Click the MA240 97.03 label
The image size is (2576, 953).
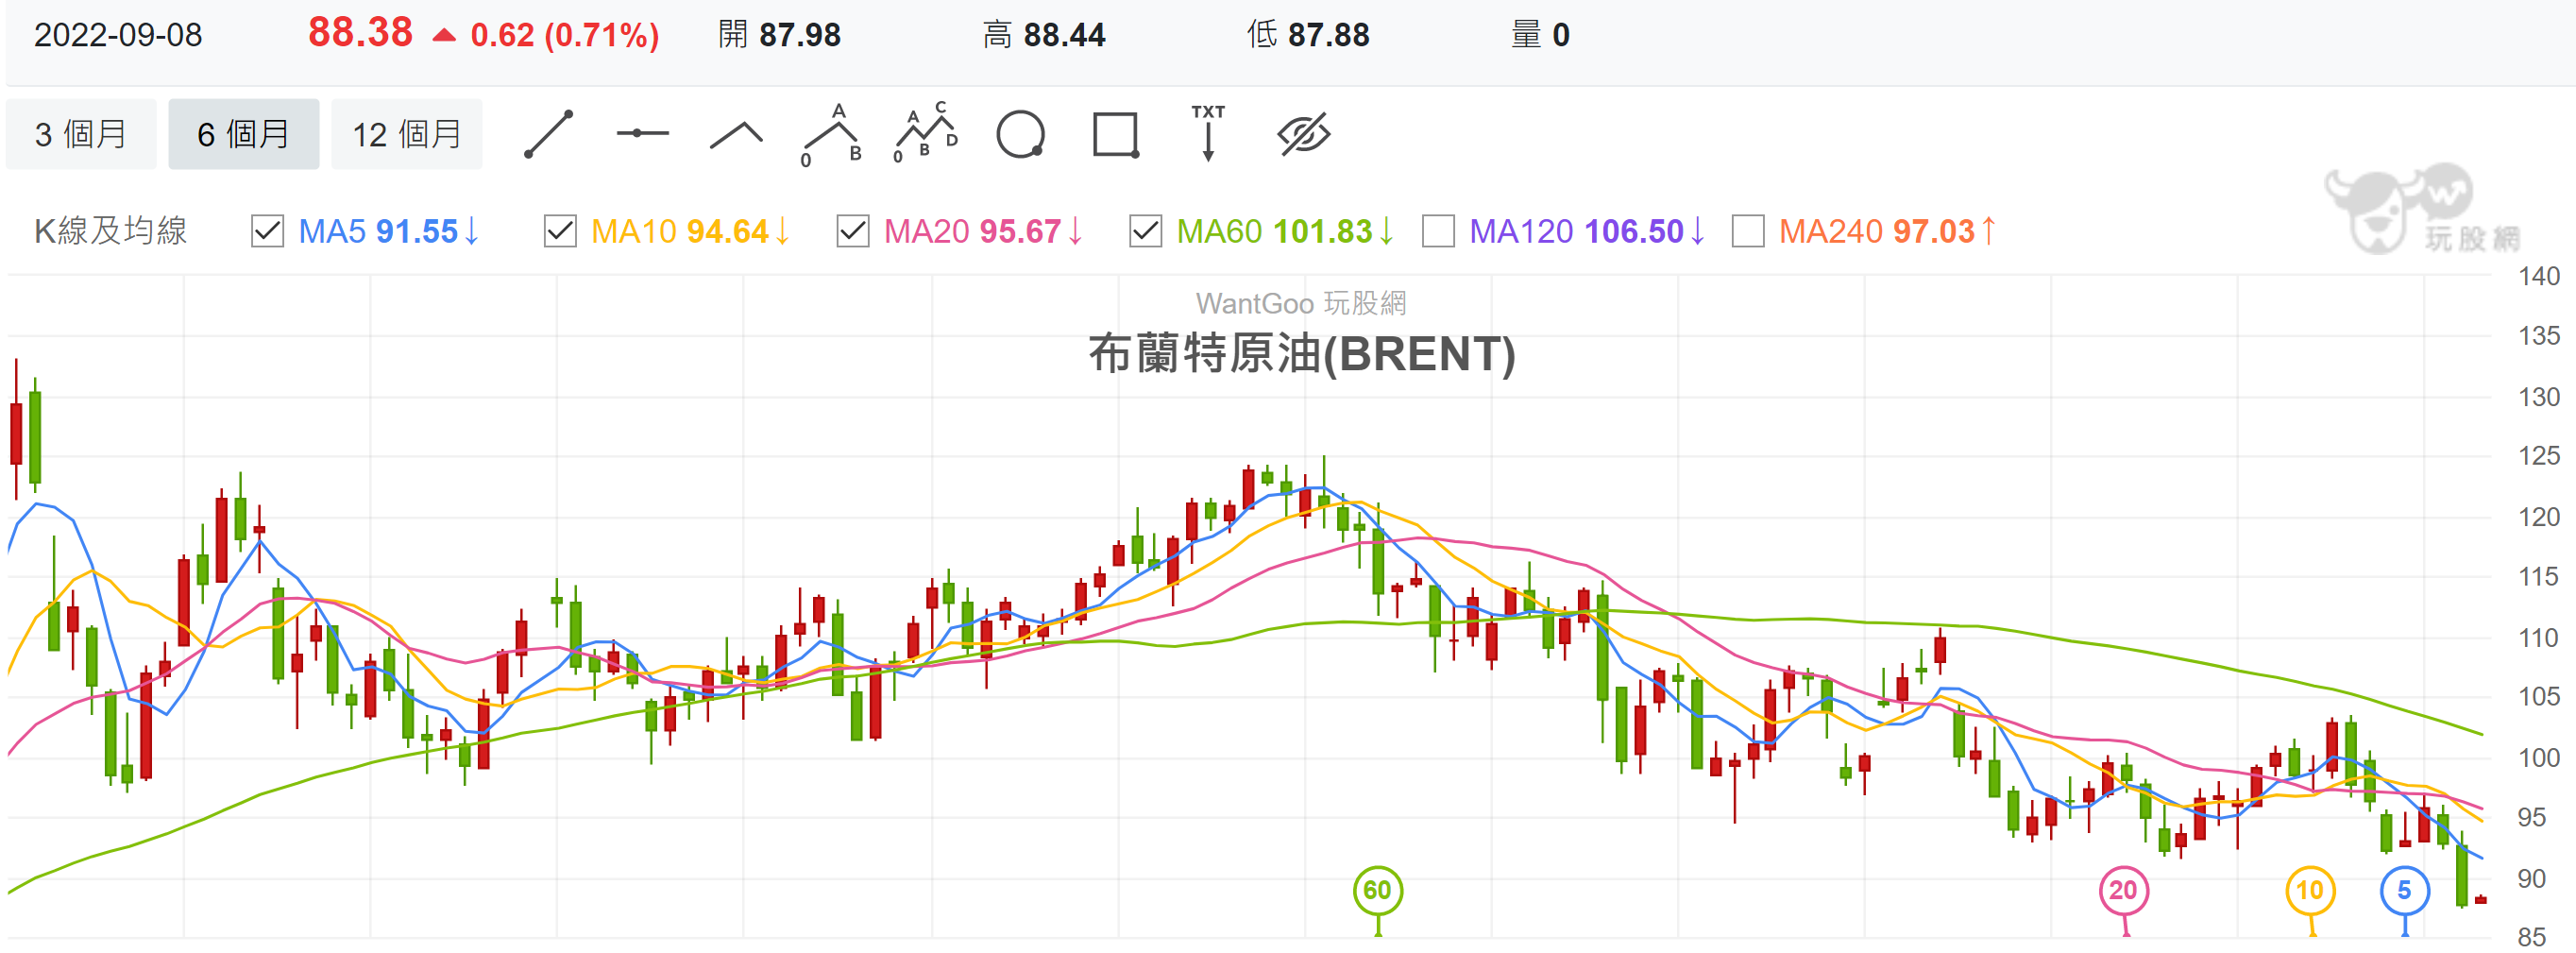point(1887,231)
